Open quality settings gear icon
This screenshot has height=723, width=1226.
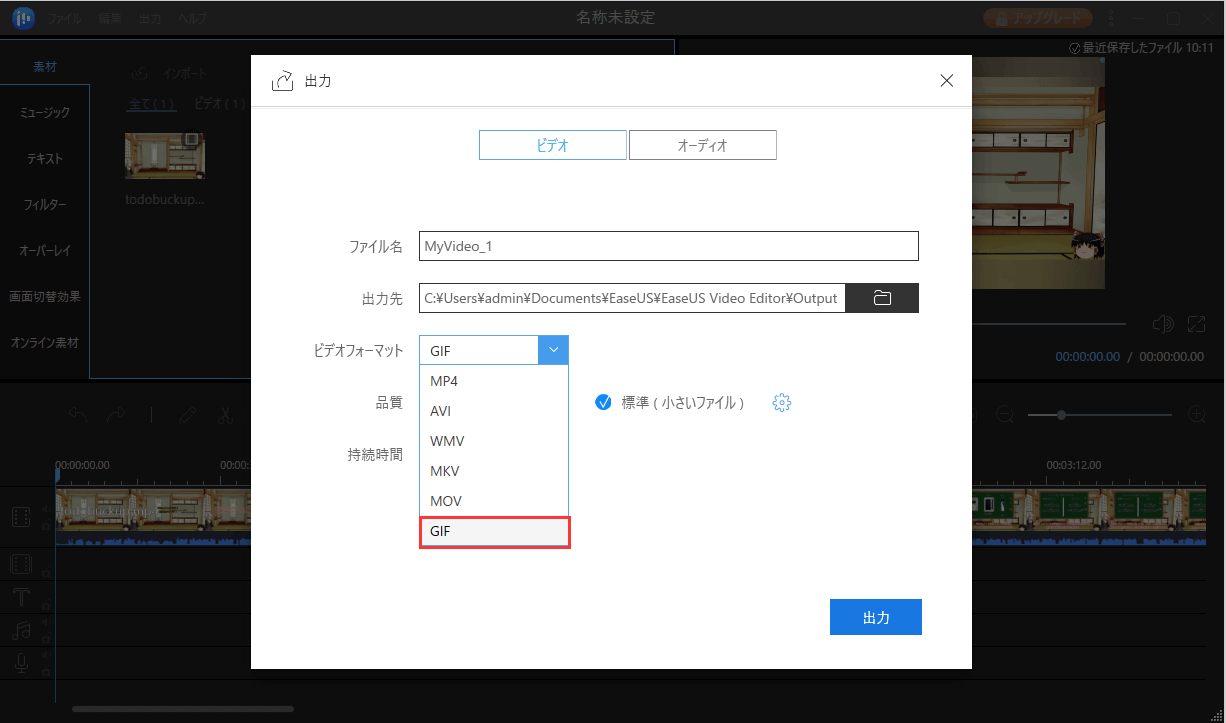coord(782,403)
